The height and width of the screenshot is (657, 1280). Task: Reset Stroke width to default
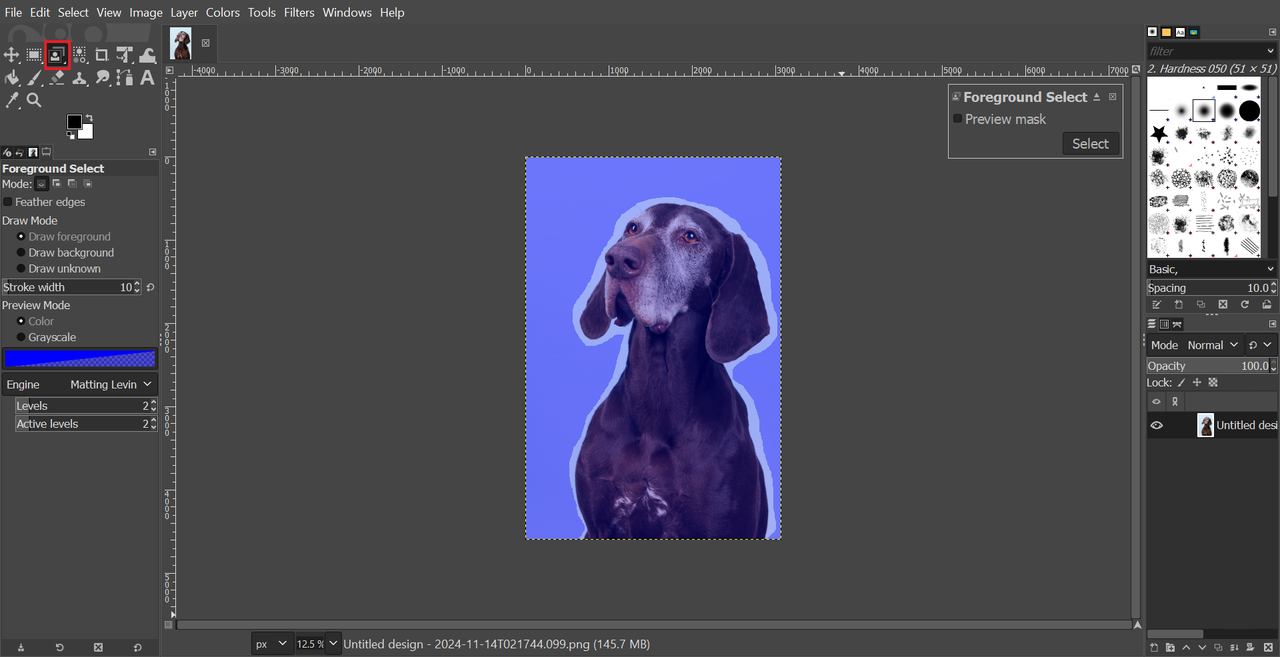[x=150, y=287]
